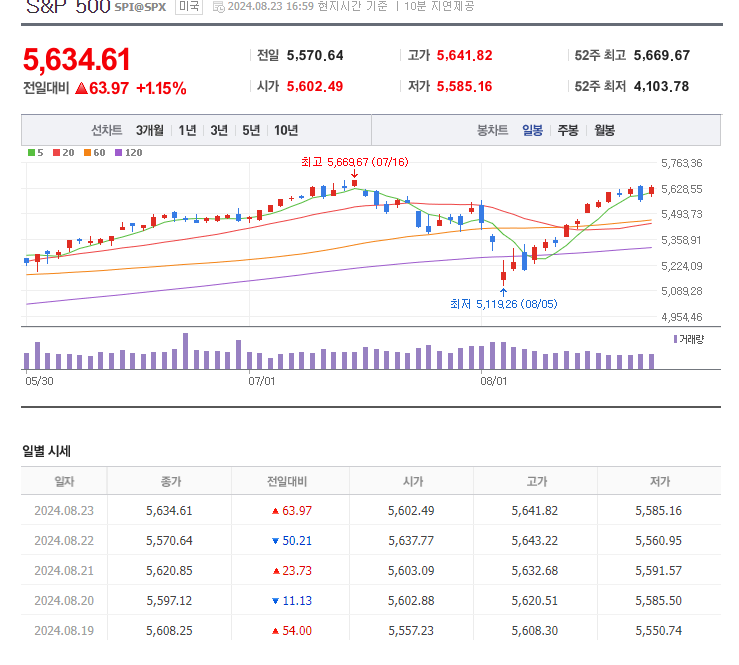This screenshot has width=739, height=665.
Task: Click the 종가 column header
Action: [171, 481]
